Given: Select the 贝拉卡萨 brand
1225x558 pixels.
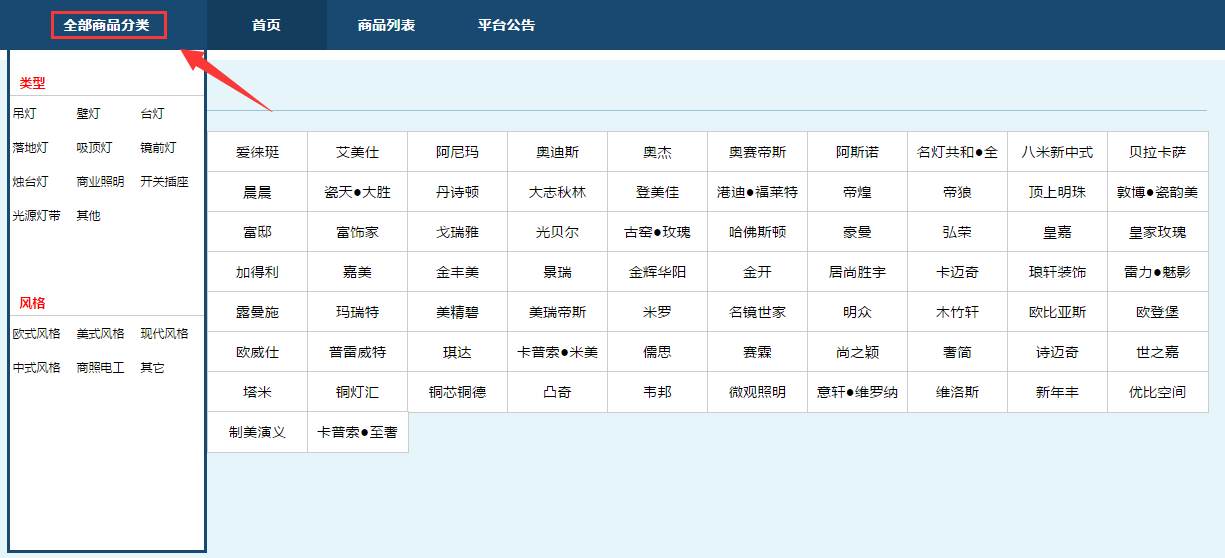Looking at the screenshot, I should tap(1157, 152).
